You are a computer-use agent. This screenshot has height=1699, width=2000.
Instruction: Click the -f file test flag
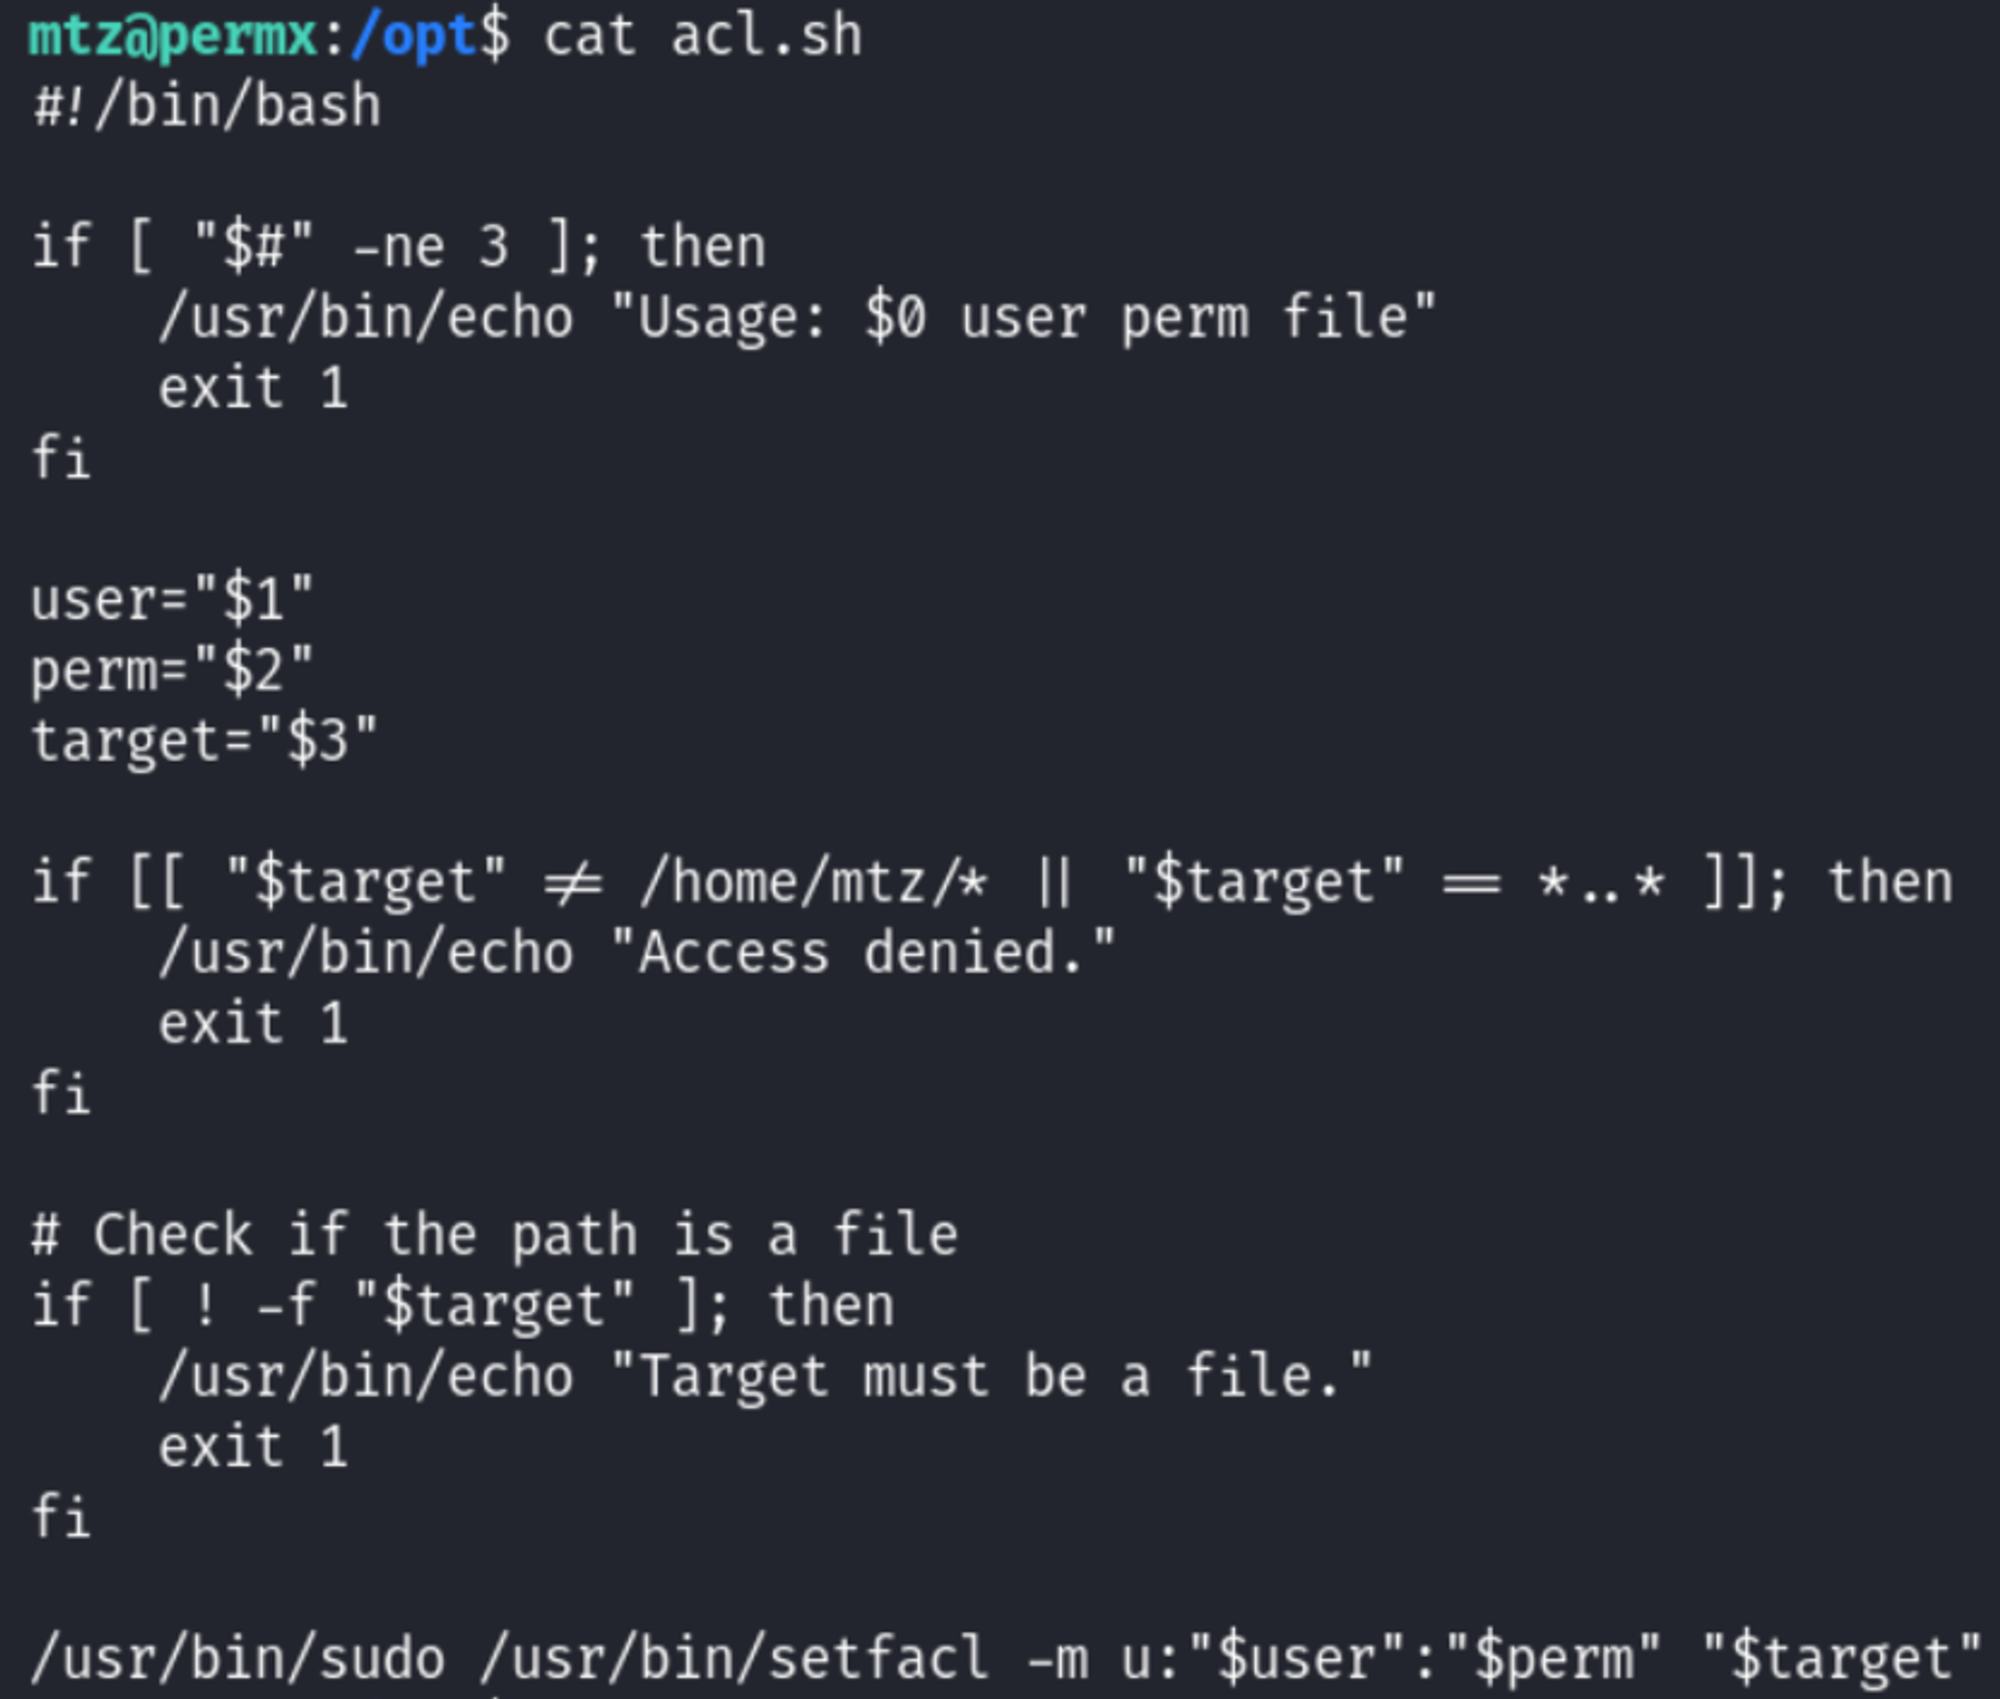pos(286,1306)
